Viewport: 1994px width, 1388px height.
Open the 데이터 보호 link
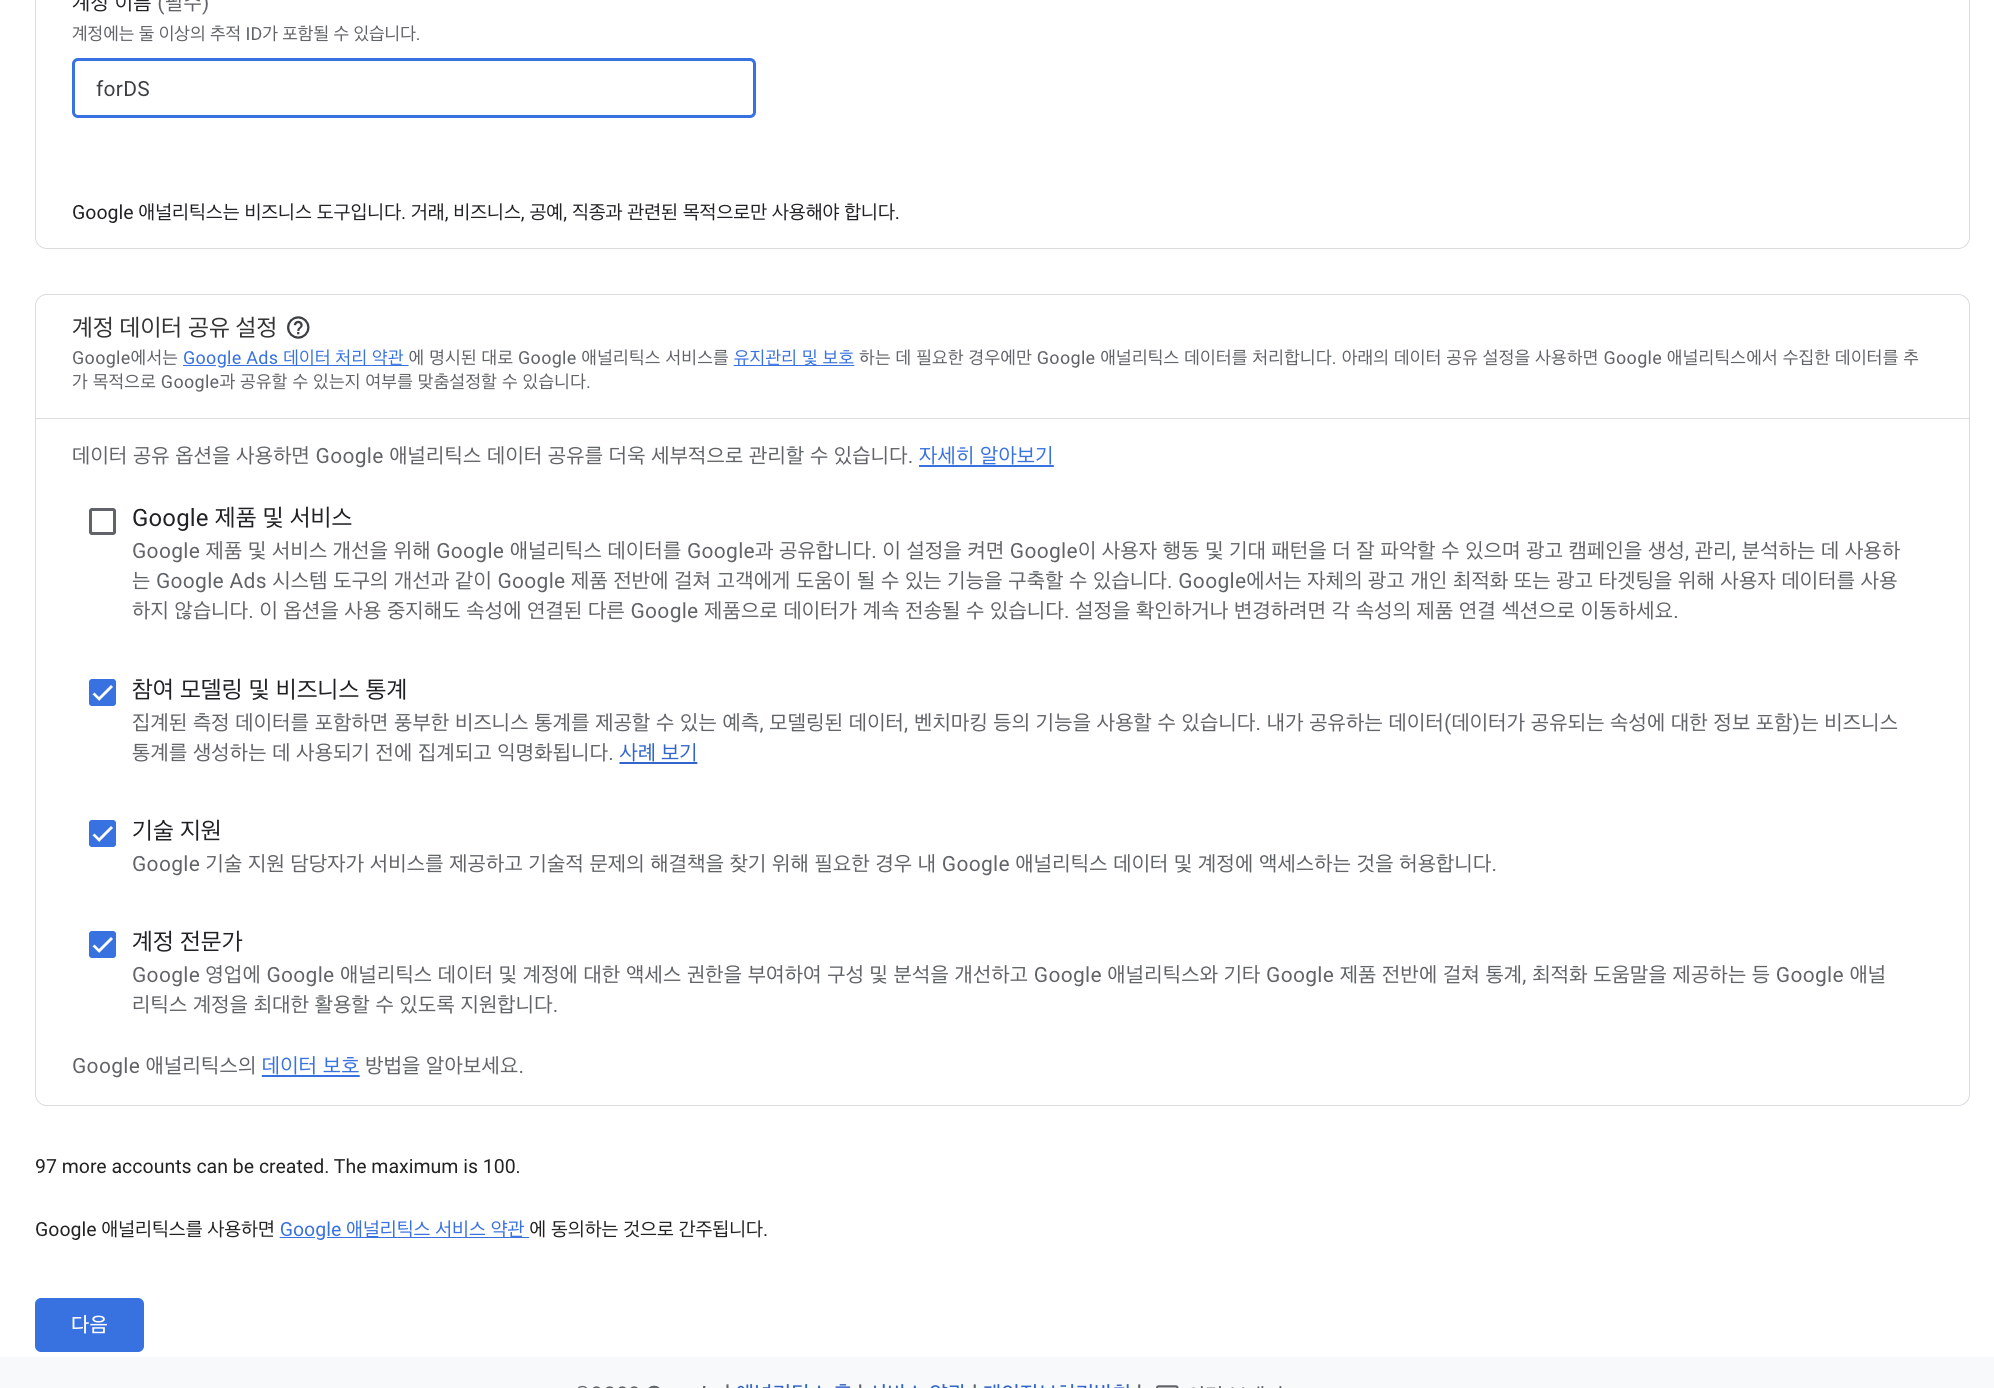(310, 1066)
